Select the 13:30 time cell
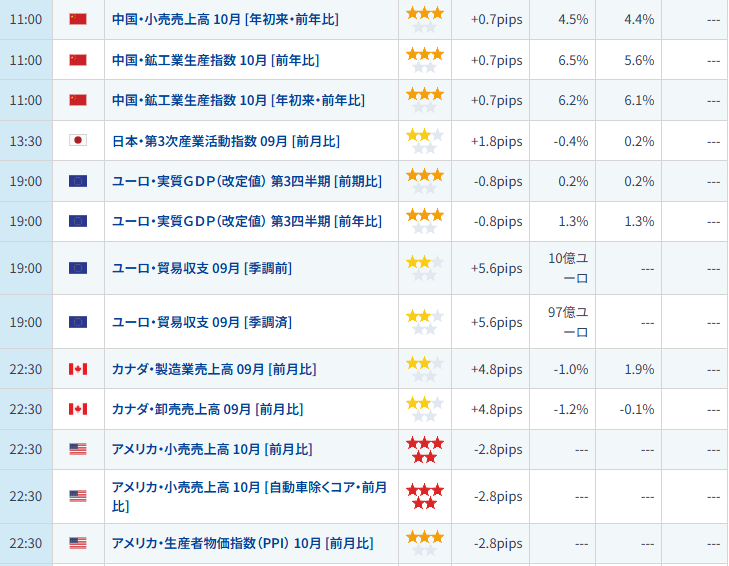 tap(26, 141)
